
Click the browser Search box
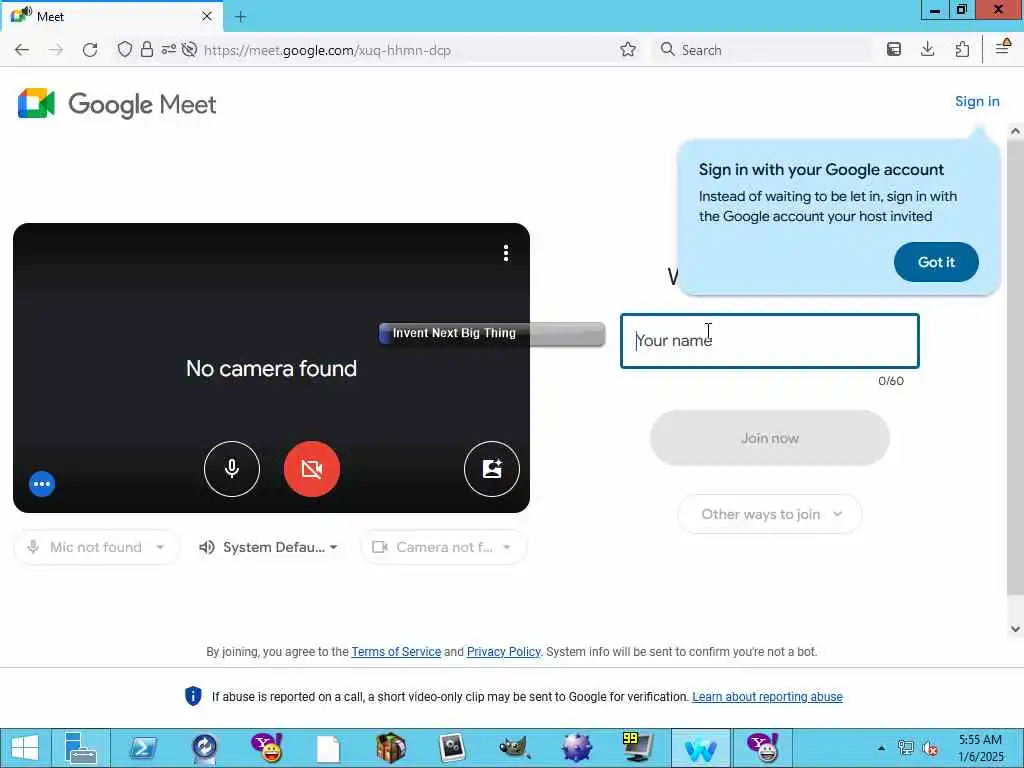tap(762, 50)
